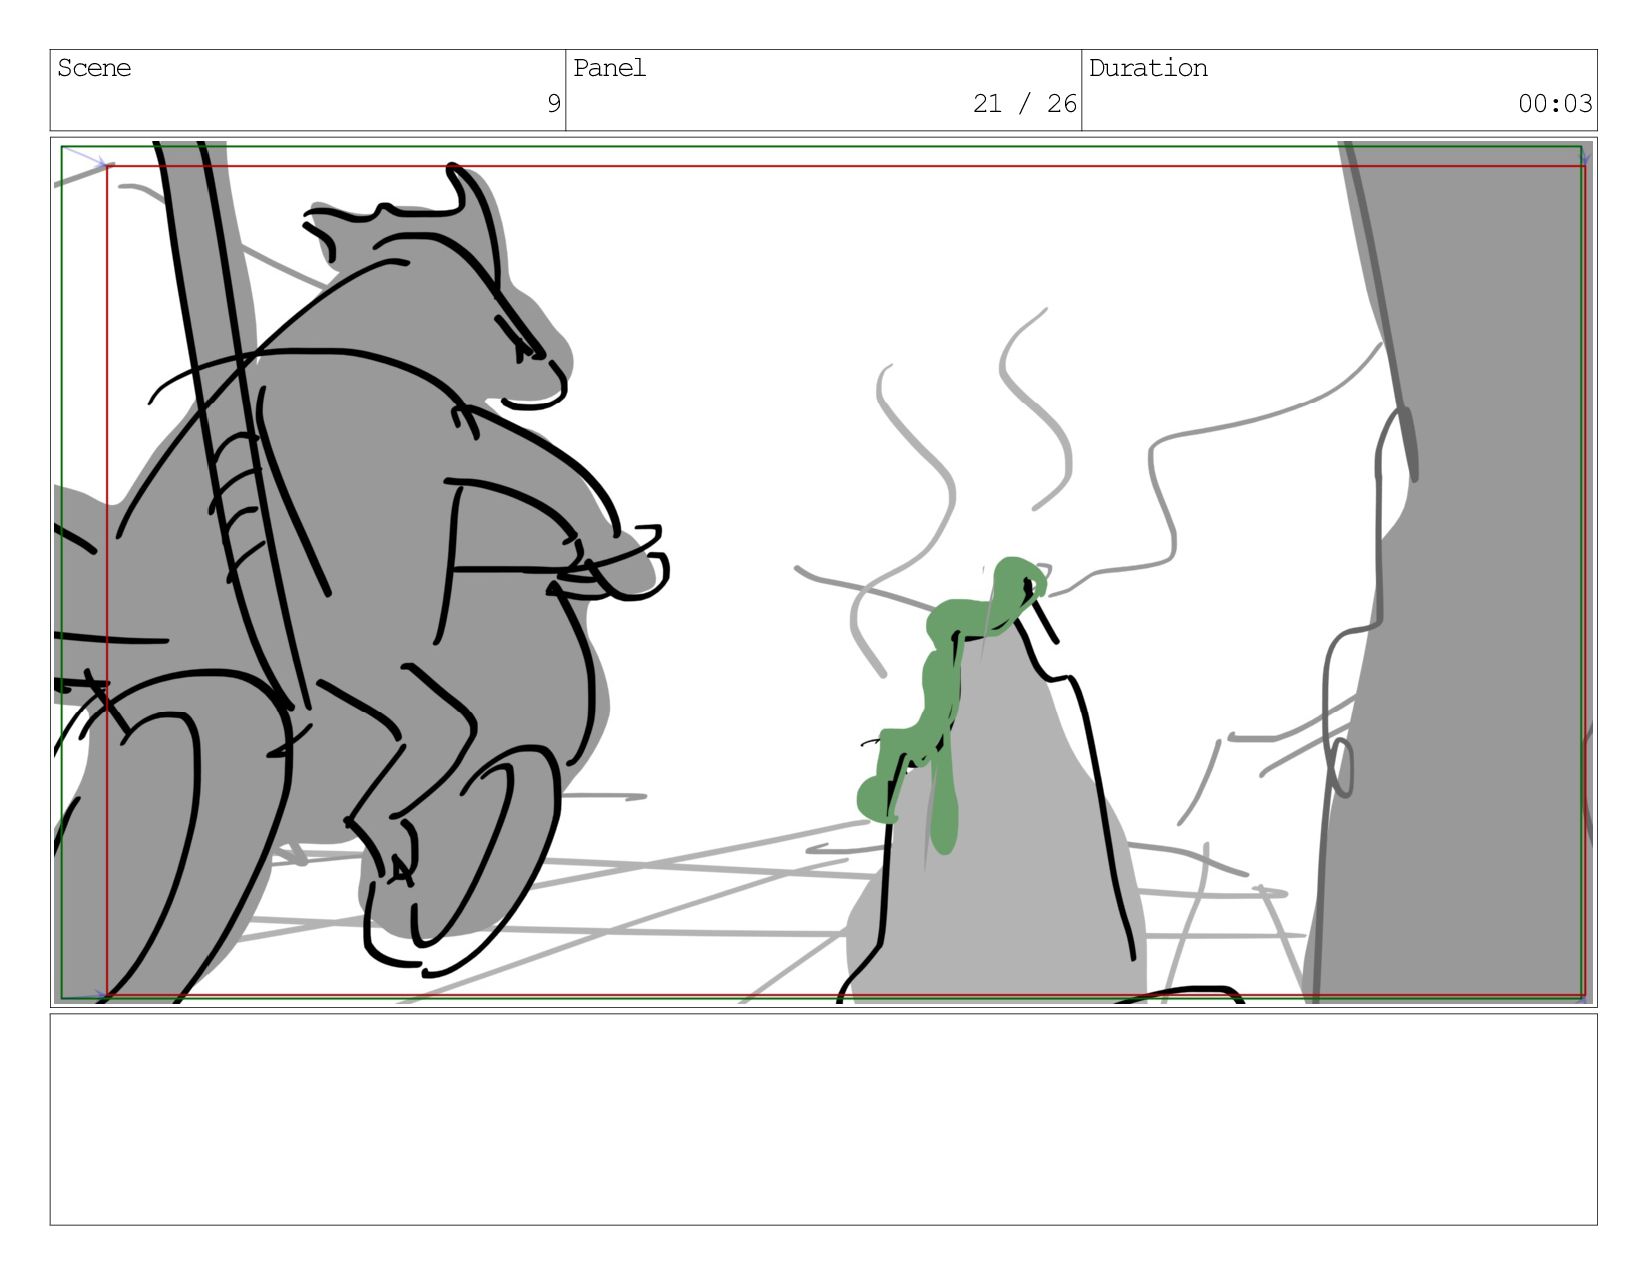Click the storyboard panel drawing
This screenshot has width=1650, height=1275.
click(x=824, y=572)
